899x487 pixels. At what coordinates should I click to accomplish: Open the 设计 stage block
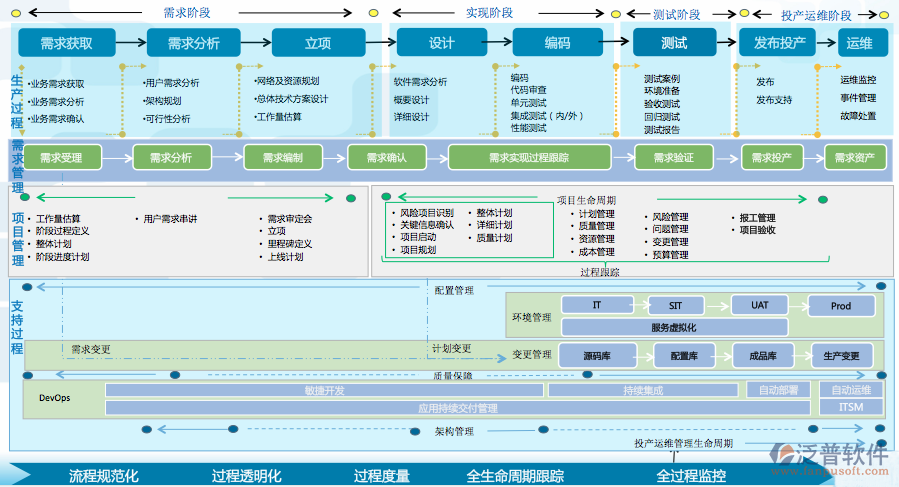click(x=441, y=43)
